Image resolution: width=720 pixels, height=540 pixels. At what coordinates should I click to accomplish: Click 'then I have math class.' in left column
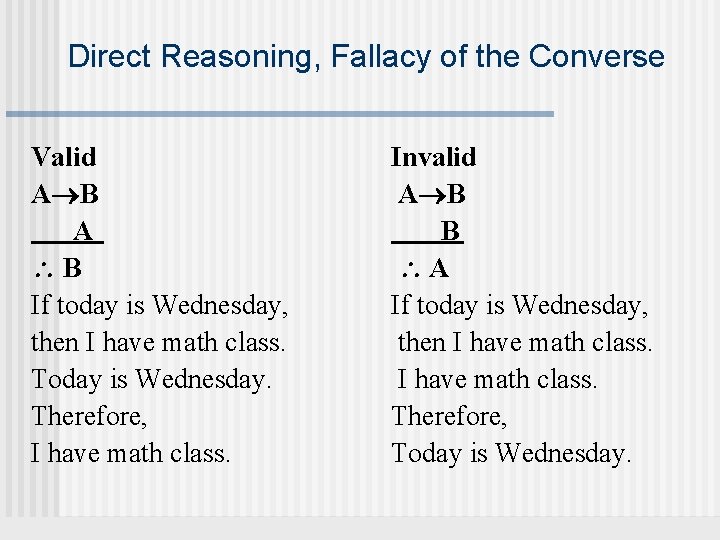coord(158,343)
